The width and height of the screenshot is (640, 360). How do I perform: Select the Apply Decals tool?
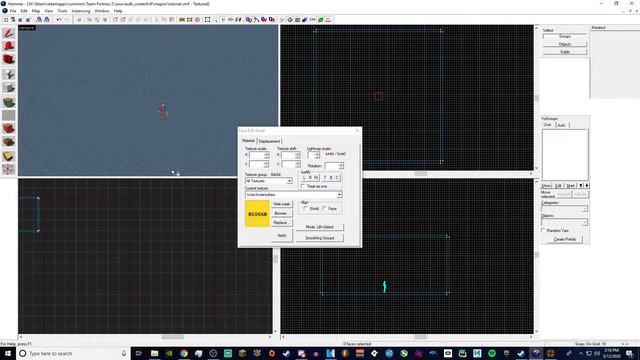pyautogui.click(x=9, y=129)
